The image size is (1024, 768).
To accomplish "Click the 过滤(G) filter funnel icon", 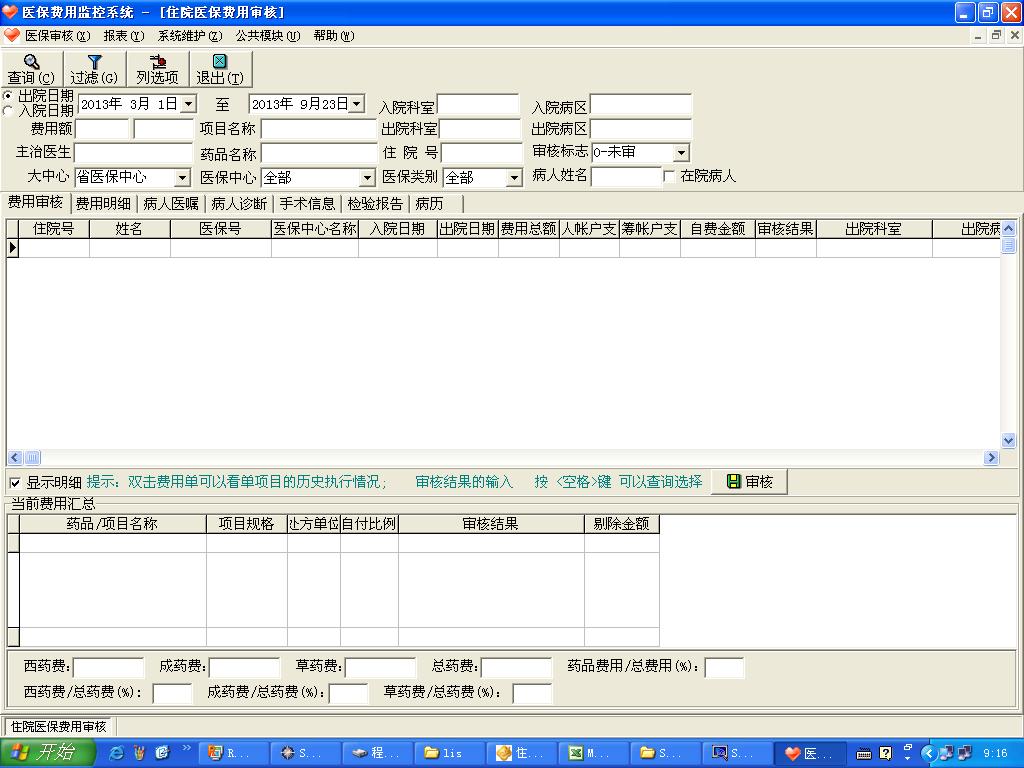I will coord(95,69).
